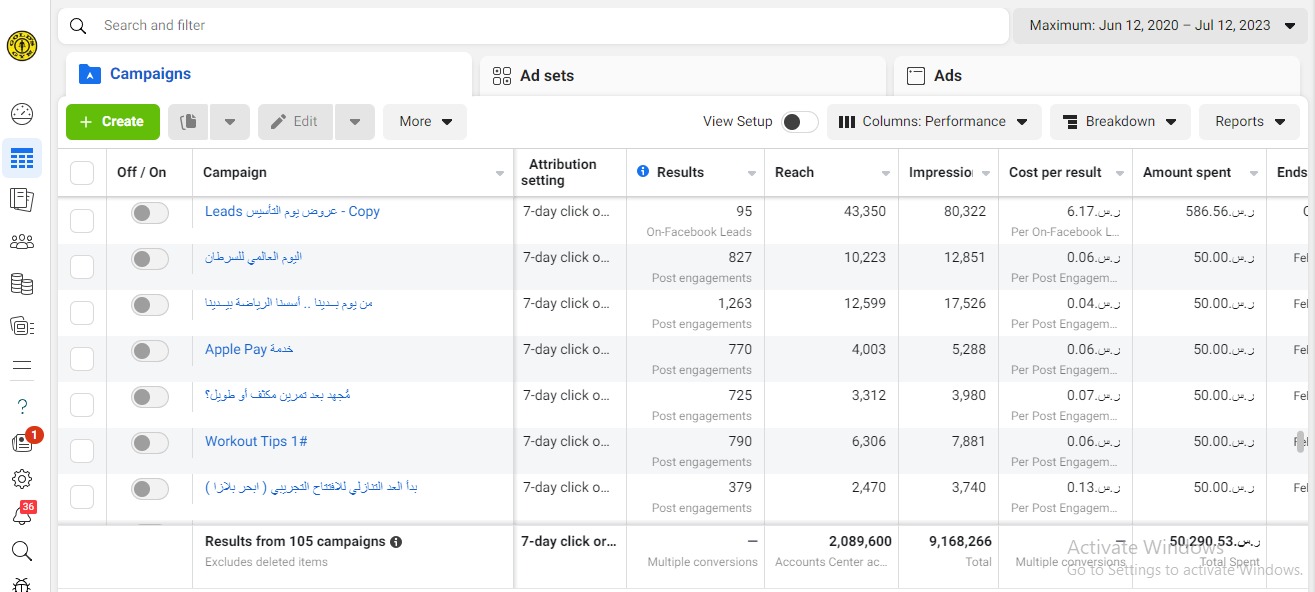This screenshot has width=1315, height=592.
Task: Open the Leads عروض يوم التأسيس Copy campaign
Action: [x=292, y=212]
